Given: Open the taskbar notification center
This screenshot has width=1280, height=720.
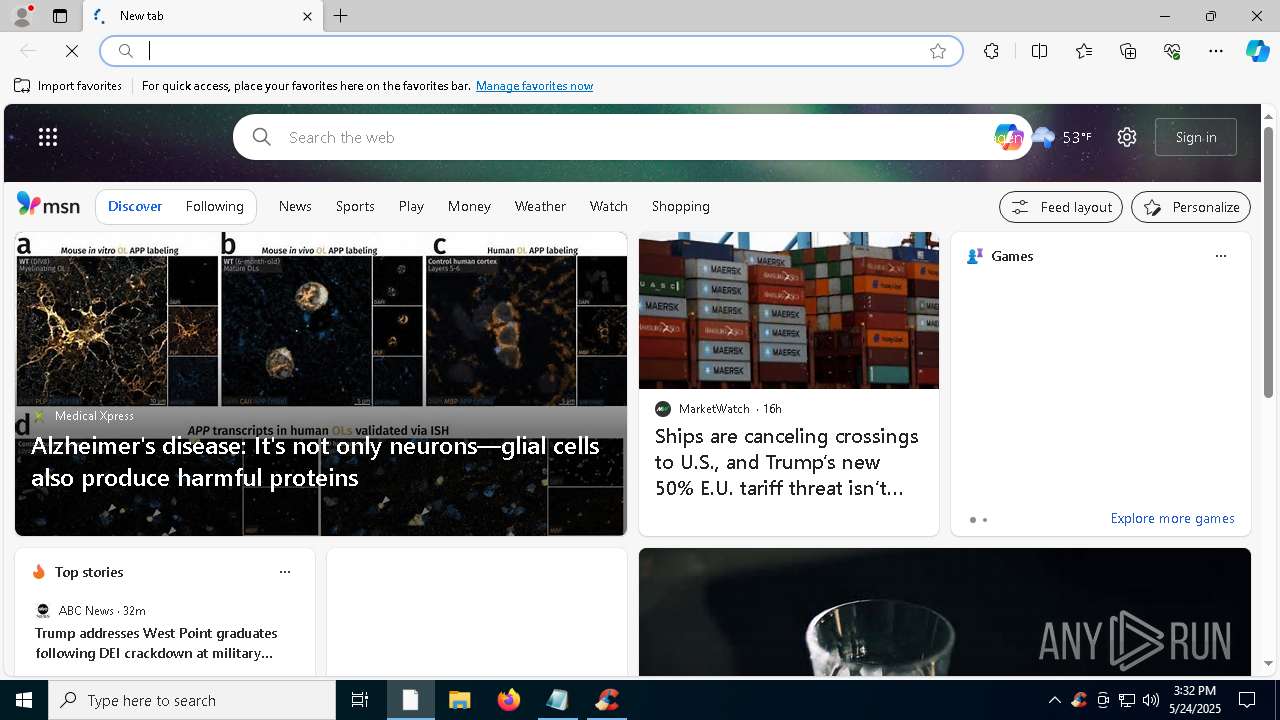Looking at the screenshot, I should 1247,700.
